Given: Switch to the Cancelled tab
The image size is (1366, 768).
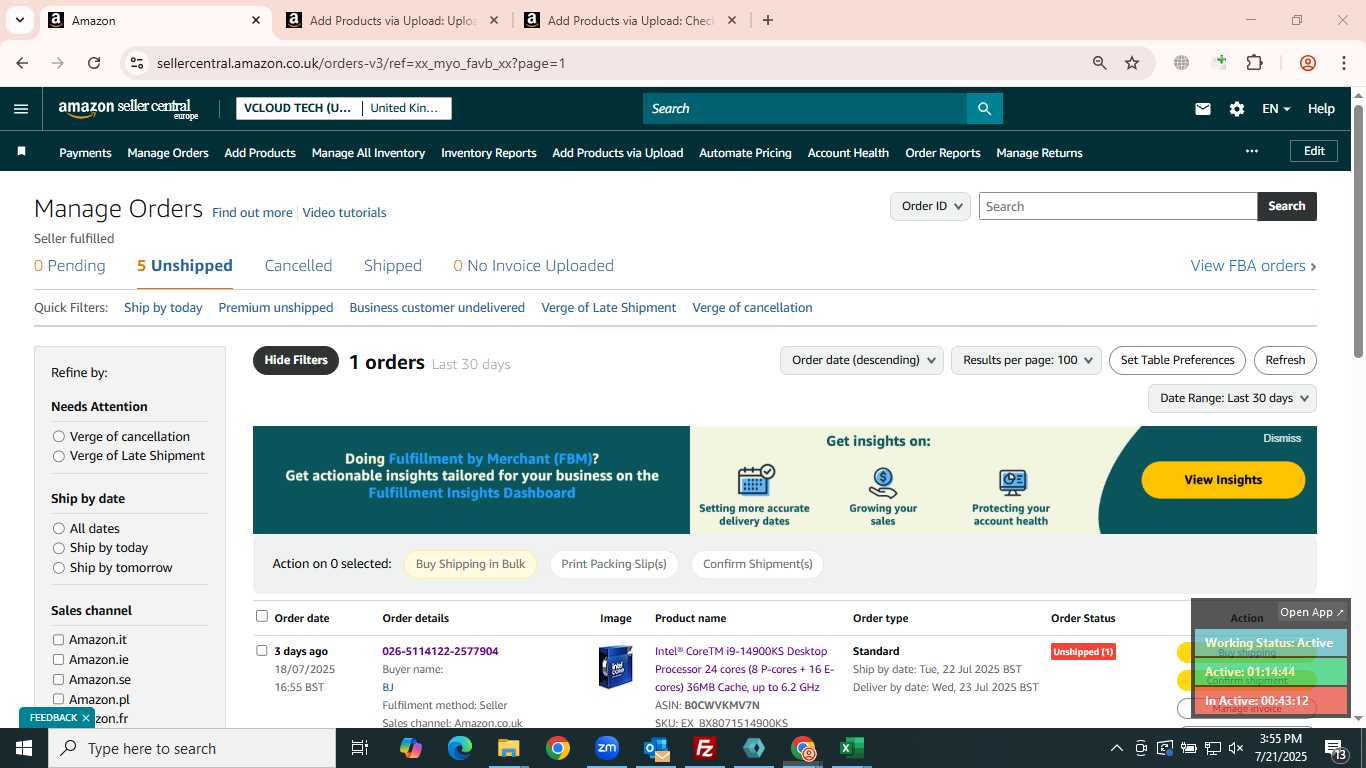Looking at the screenshot, I should 298,266.
